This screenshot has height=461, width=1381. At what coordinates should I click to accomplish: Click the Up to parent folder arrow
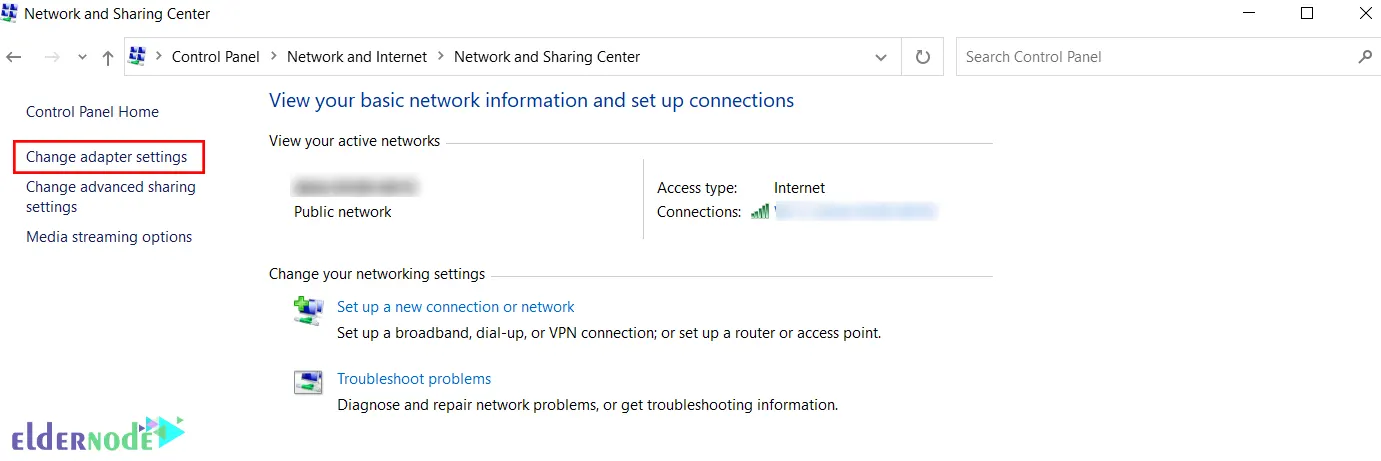pyautogui.click(x=108, y=58)
